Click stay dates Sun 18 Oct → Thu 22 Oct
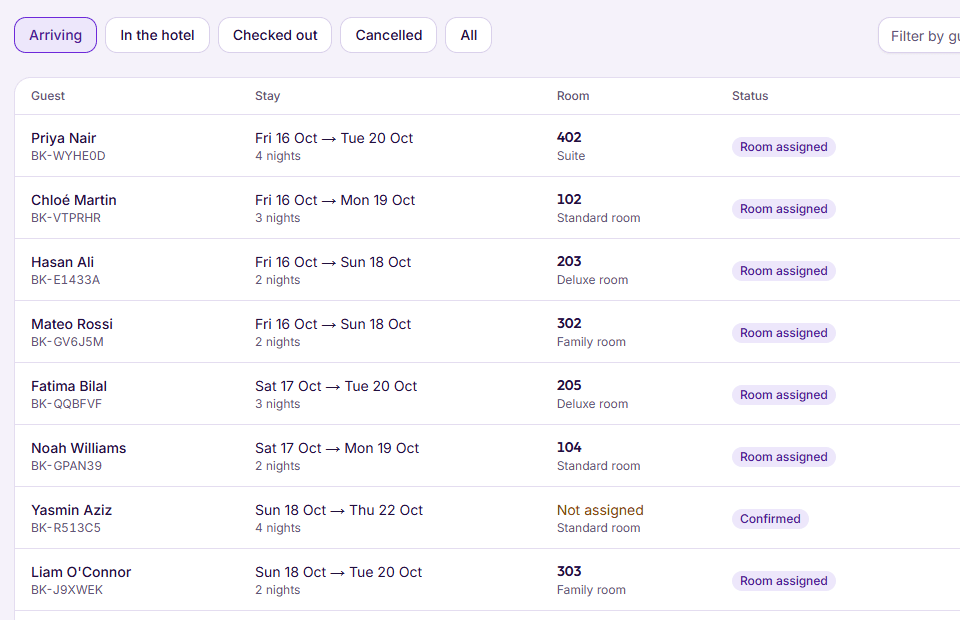Screen dimensions: 960x620 click(339, 510)
